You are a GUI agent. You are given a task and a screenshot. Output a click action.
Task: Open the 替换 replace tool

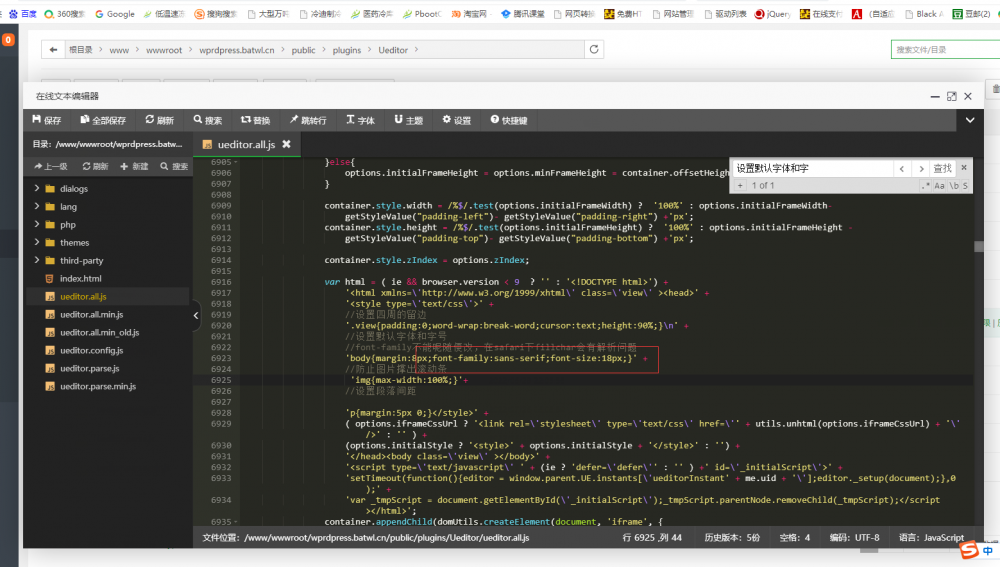[x=255, y=120]
